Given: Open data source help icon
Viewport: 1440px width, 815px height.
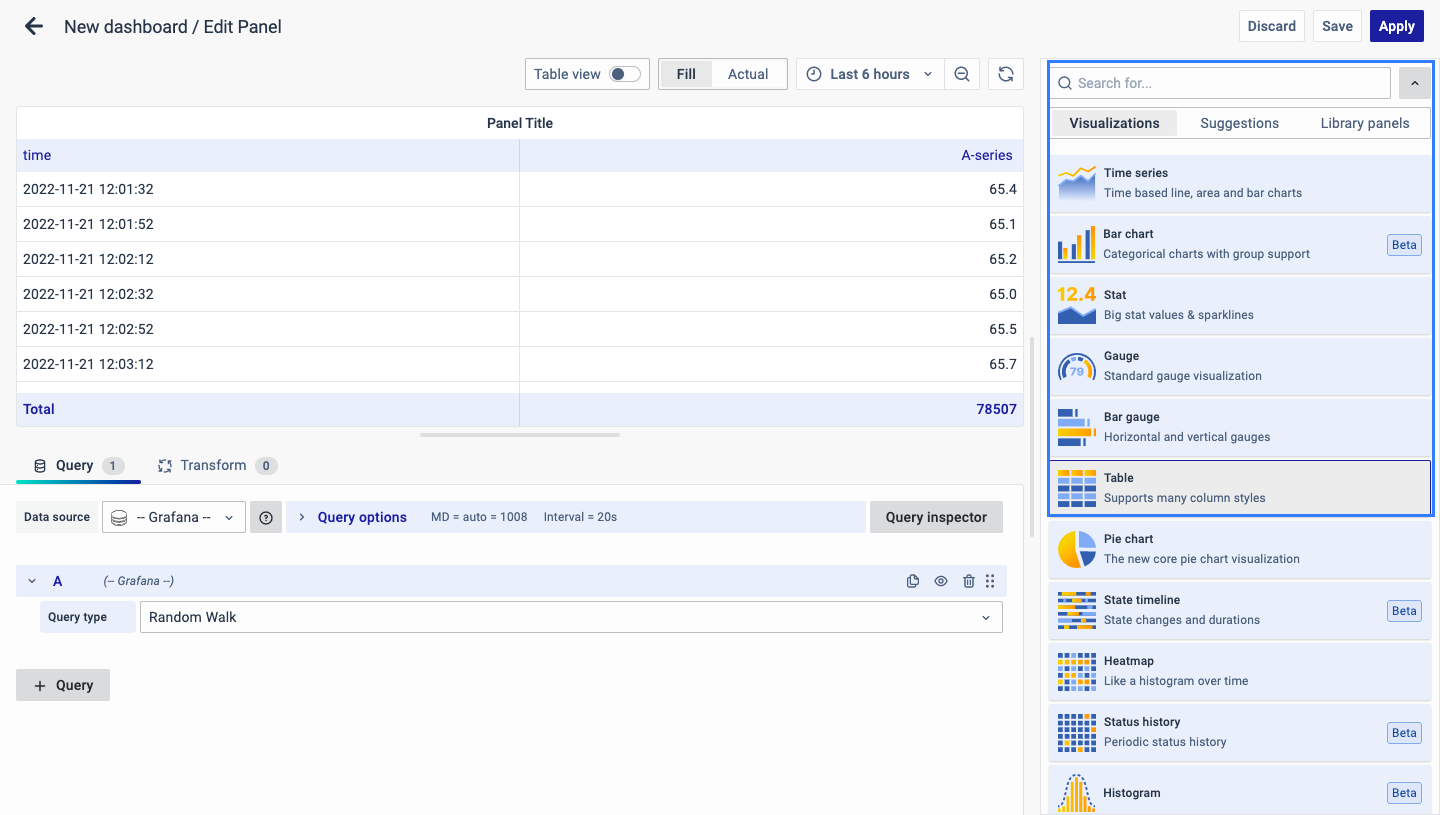Looking at the screenshot, I should [266, 517].
